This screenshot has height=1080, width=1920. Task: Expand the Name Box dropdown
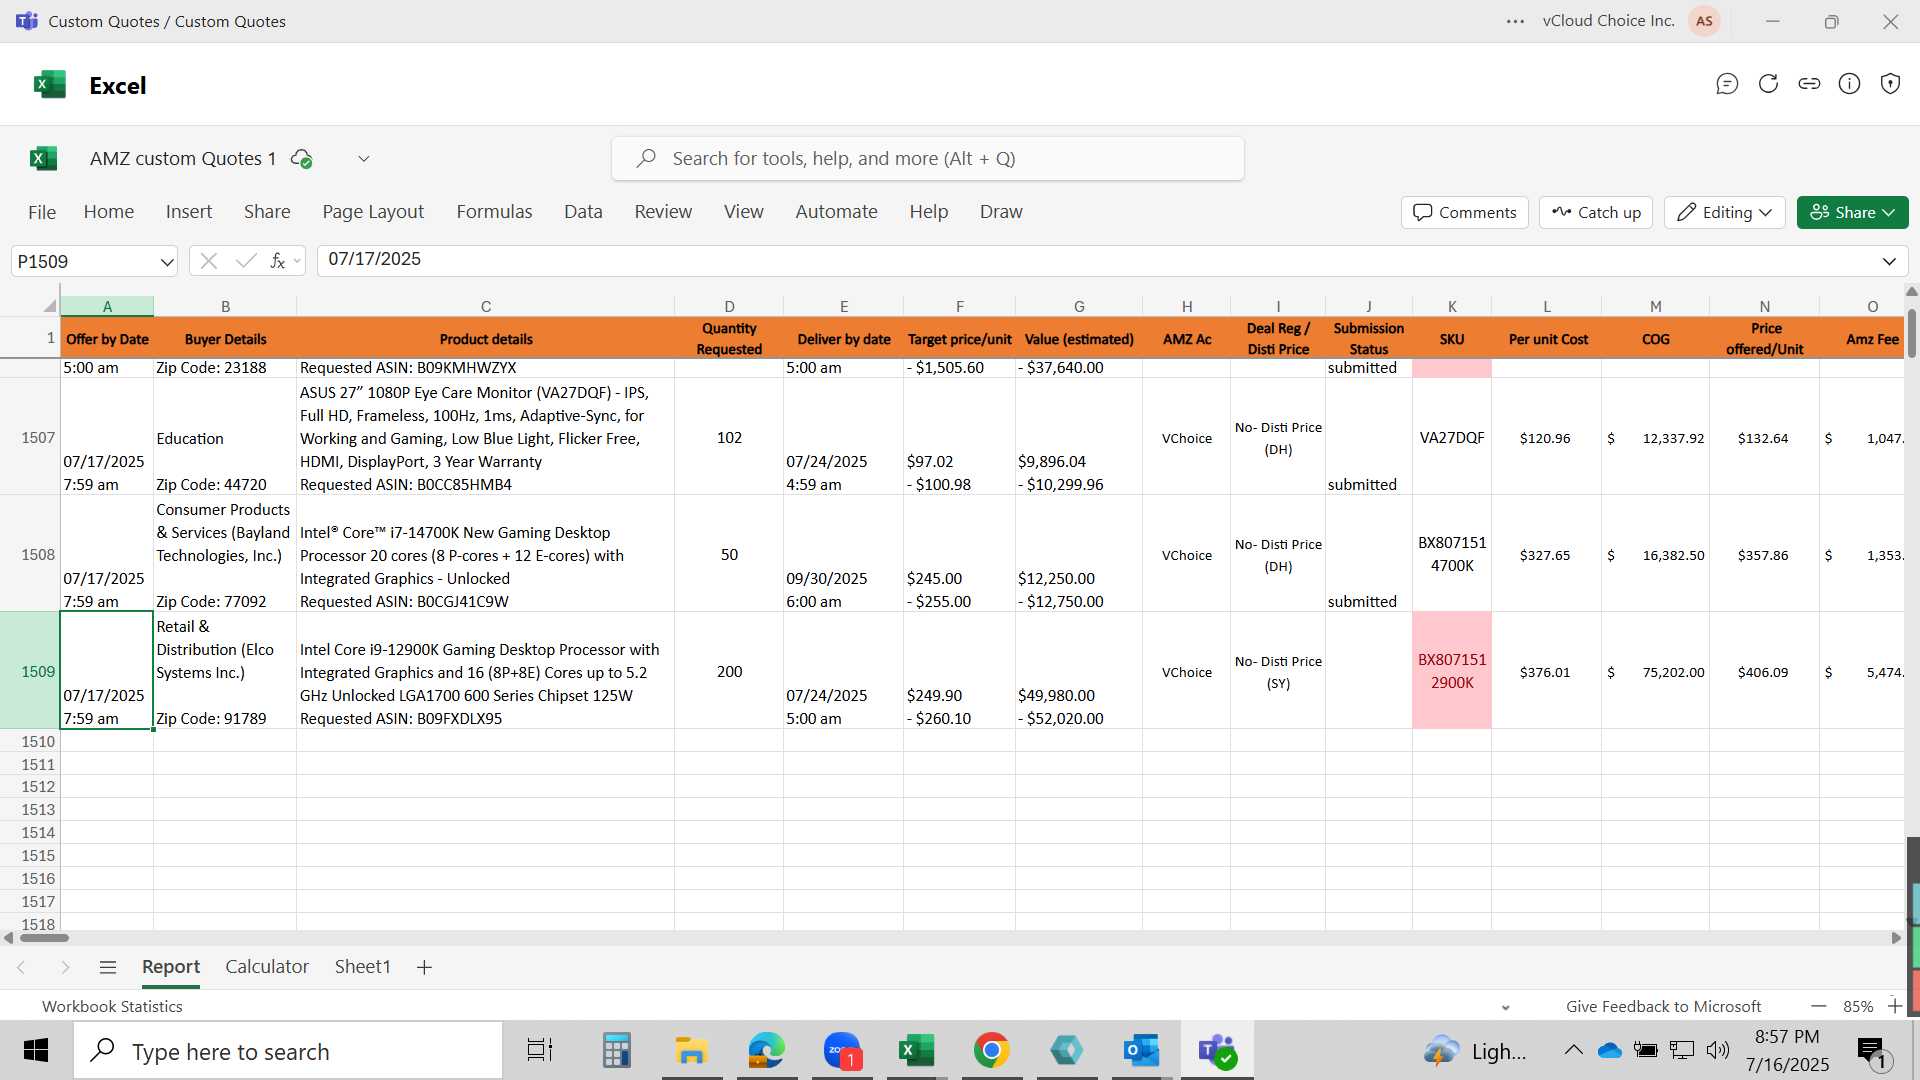166,262
